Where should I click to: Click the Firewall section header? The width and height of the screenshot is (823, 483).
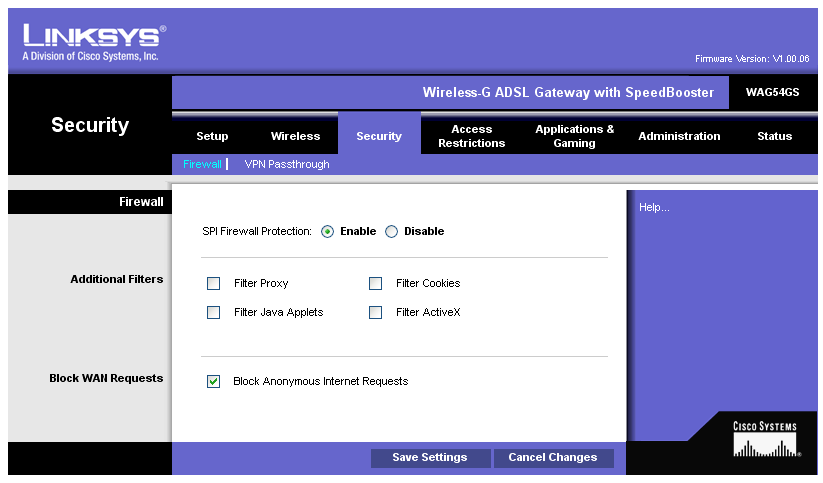coord(90,202)
